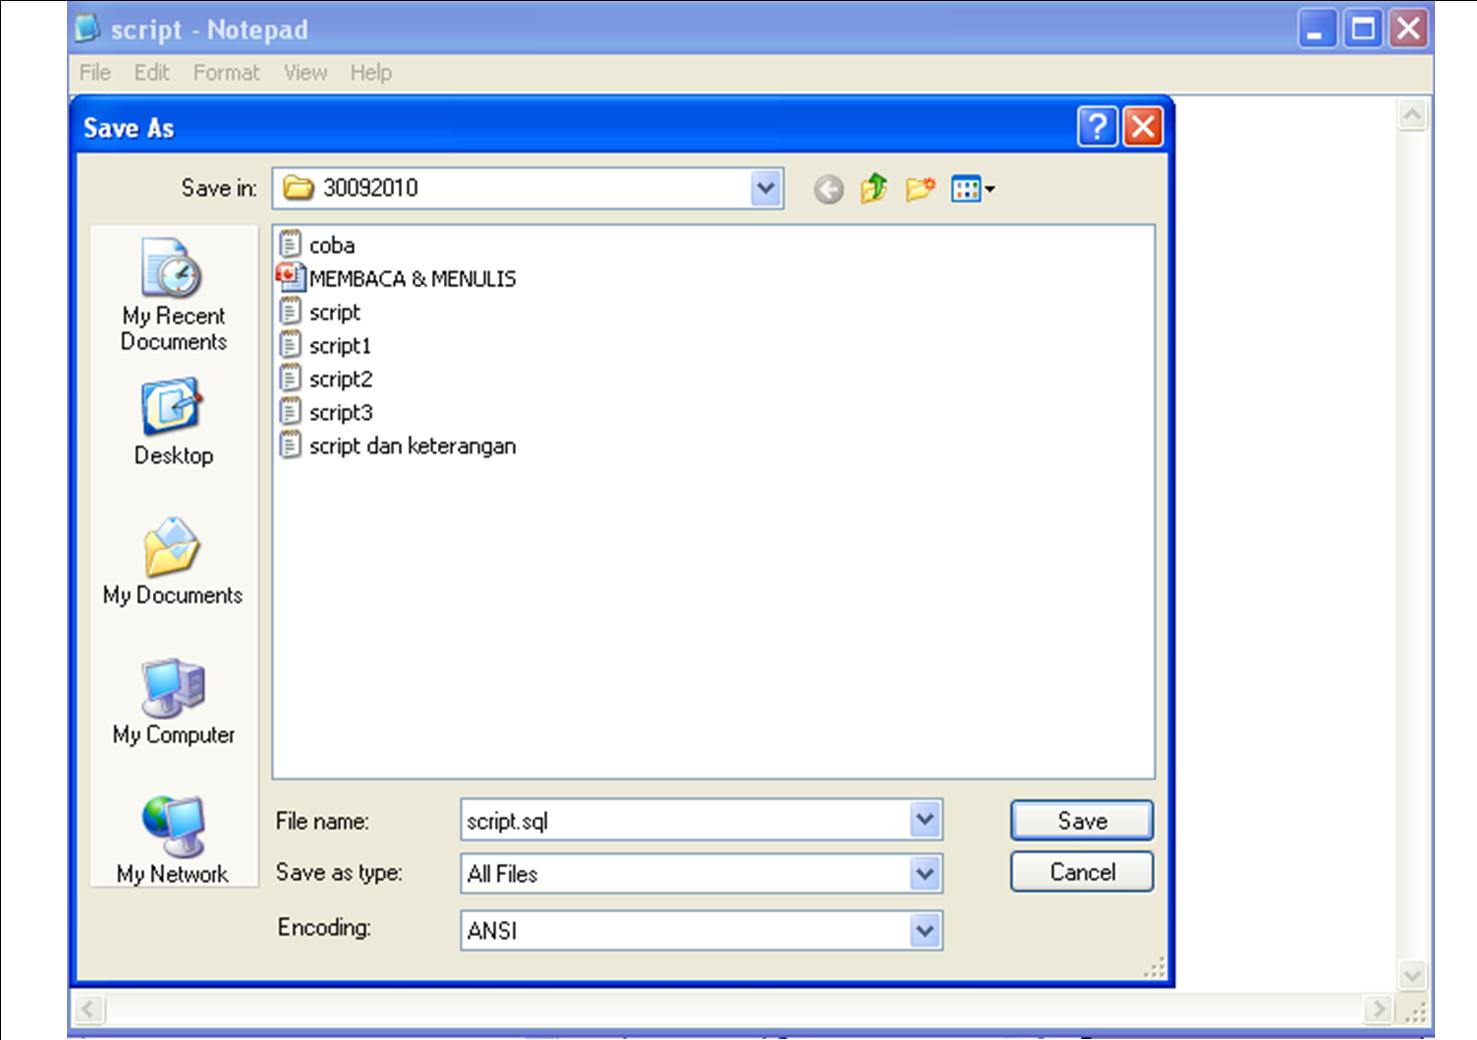Select My Network from the places bar
The image size is (1477, 1040).
point(173,840)
